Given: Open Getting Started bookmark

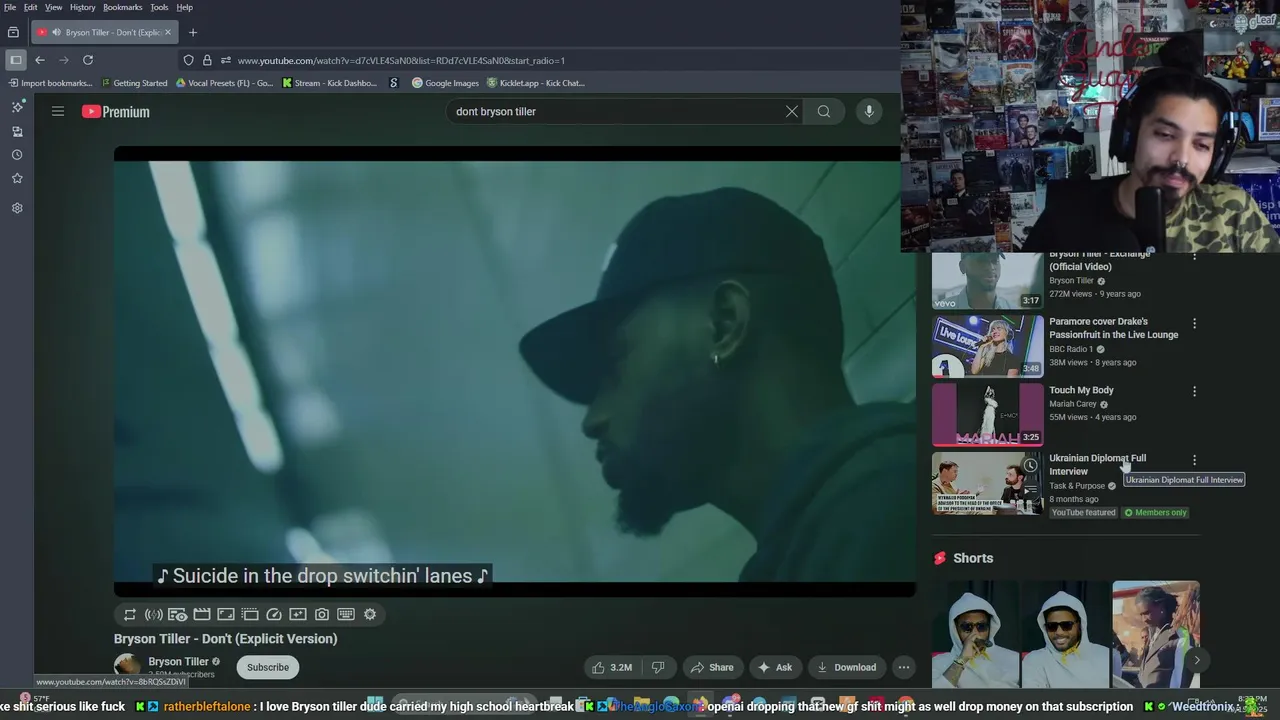Looking at the screenshot, I should [x=134, y=83].
